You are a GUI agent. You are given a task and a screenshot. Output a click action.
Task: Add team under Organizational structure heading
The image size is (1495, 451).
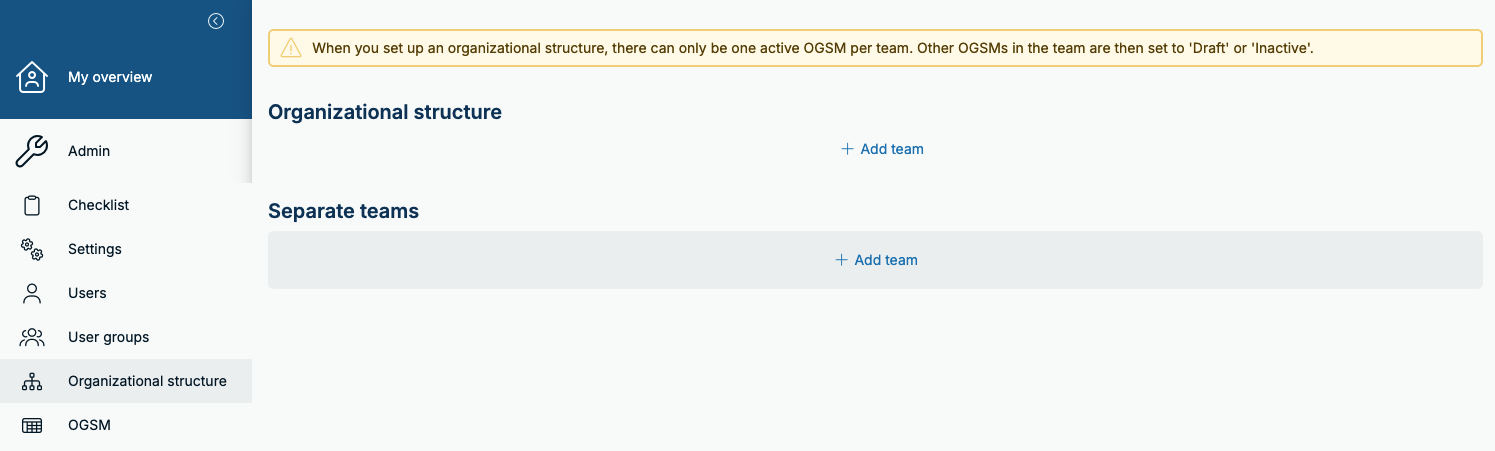click(882, 149)
